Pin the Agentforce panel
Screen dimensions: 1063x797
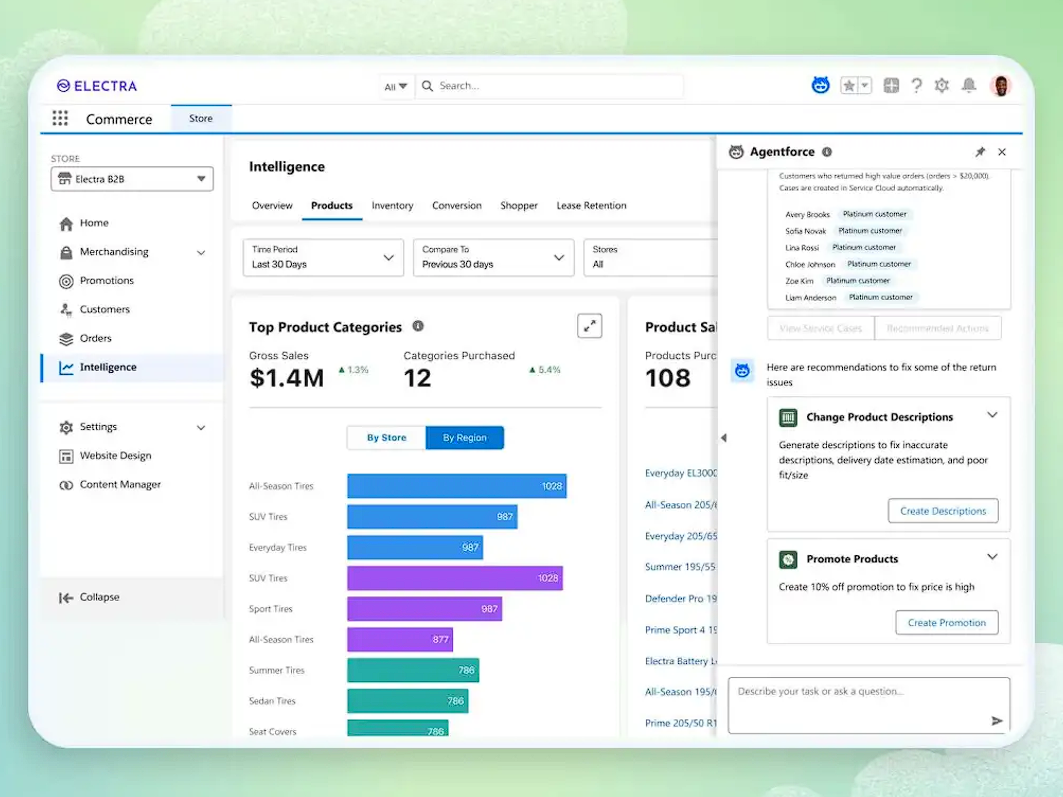click(x=980, y=152)
